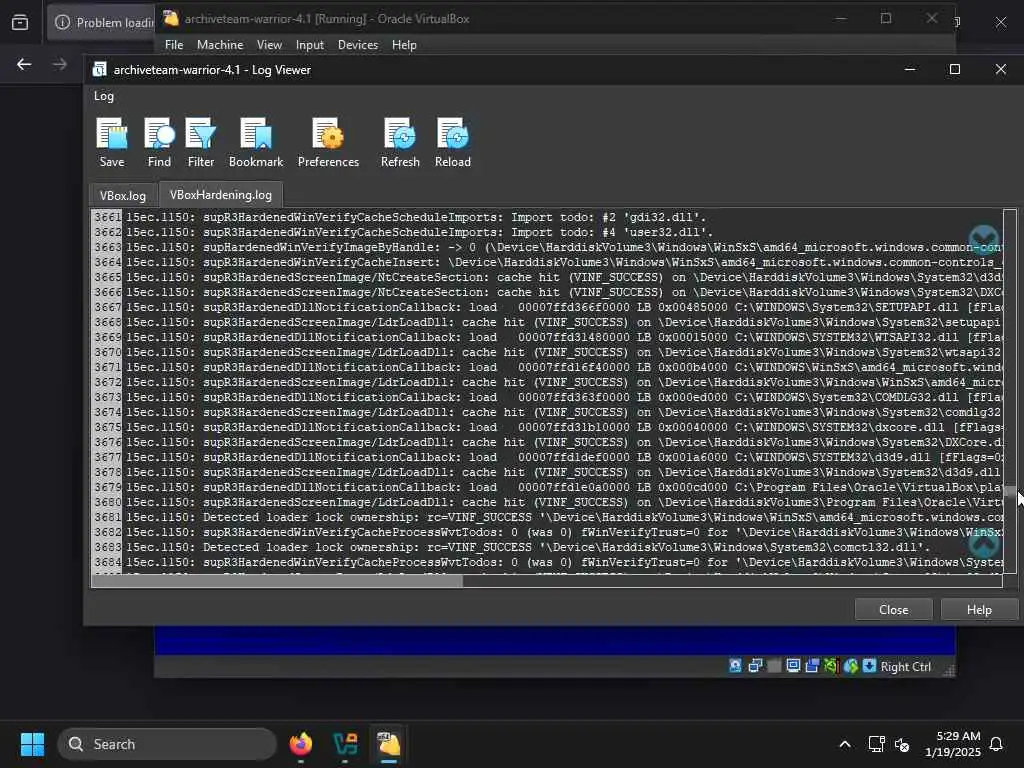The width and height of the screenshot is (1024, 768).
Task: Click the display status bar icon
Action: tap(793, 665)
